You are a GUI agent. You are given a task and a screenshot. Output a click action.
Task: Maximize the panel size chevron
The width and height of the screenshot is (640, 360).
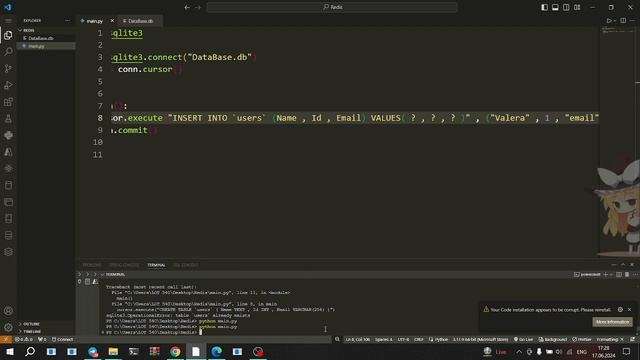coord(623,264)
